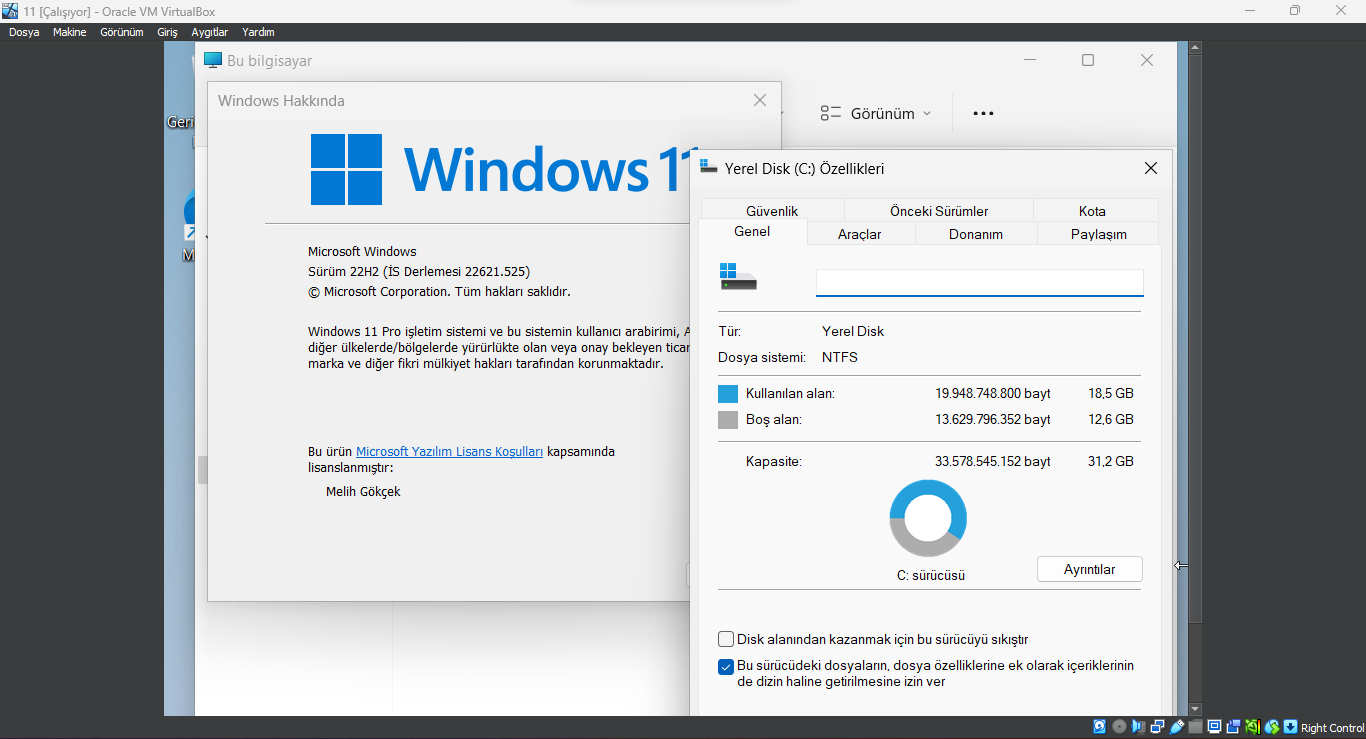Click the Ayrıntılar button
Screen dimensions: 1366x739
coord(1089,569)
